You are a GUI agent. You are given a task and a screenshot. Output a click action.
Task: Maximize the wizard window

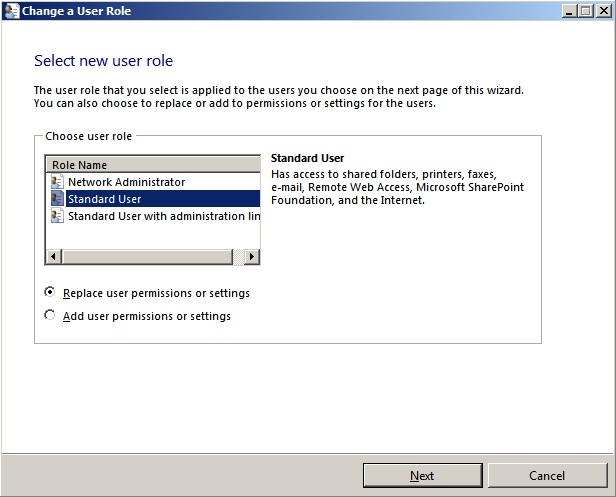click(584, 10)
